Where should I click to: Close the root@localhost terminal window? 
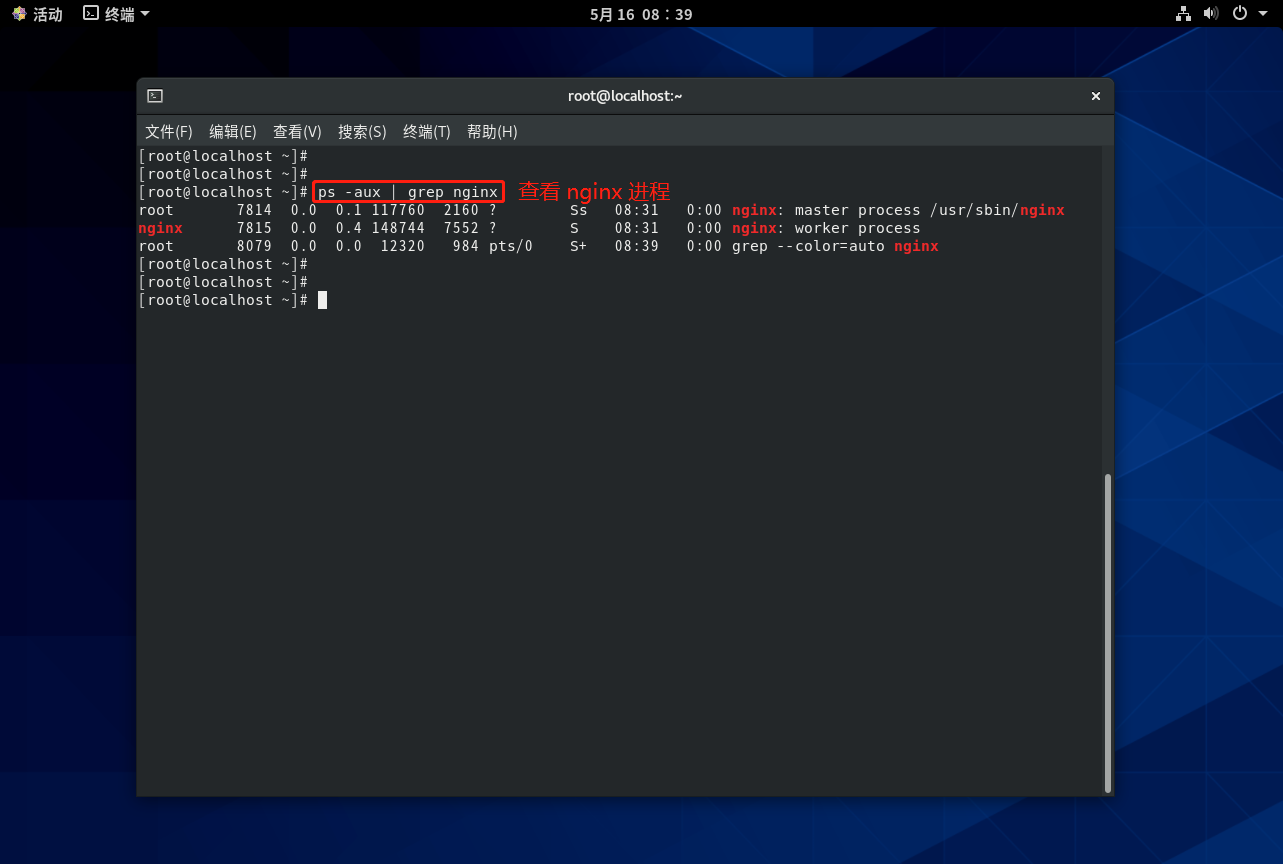[x=1095, y=96]
